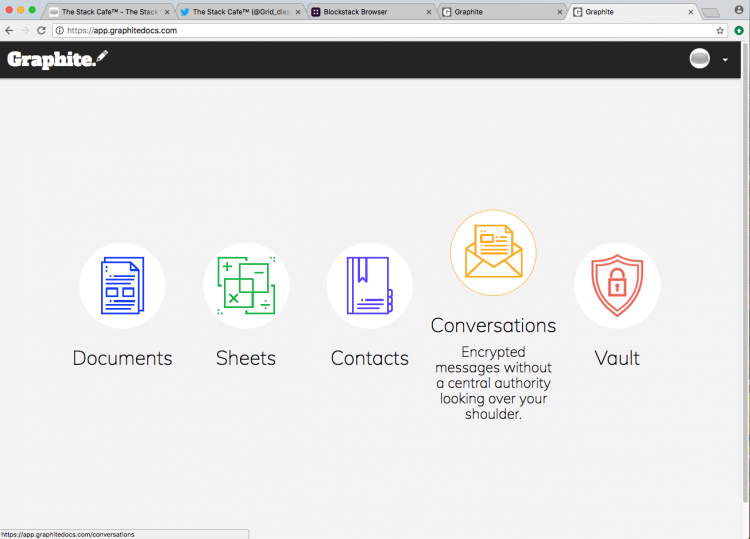Click the address bar URL
Image resolution: width=750 pixels, height=539 pixels.
pos(122,31)
